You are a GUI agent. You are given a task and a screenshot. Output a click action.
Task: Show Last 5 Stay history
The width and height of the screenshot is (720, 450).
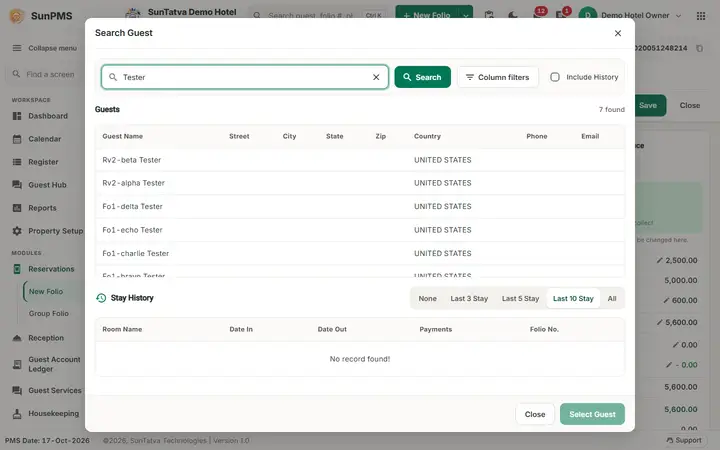coord(520,298)
